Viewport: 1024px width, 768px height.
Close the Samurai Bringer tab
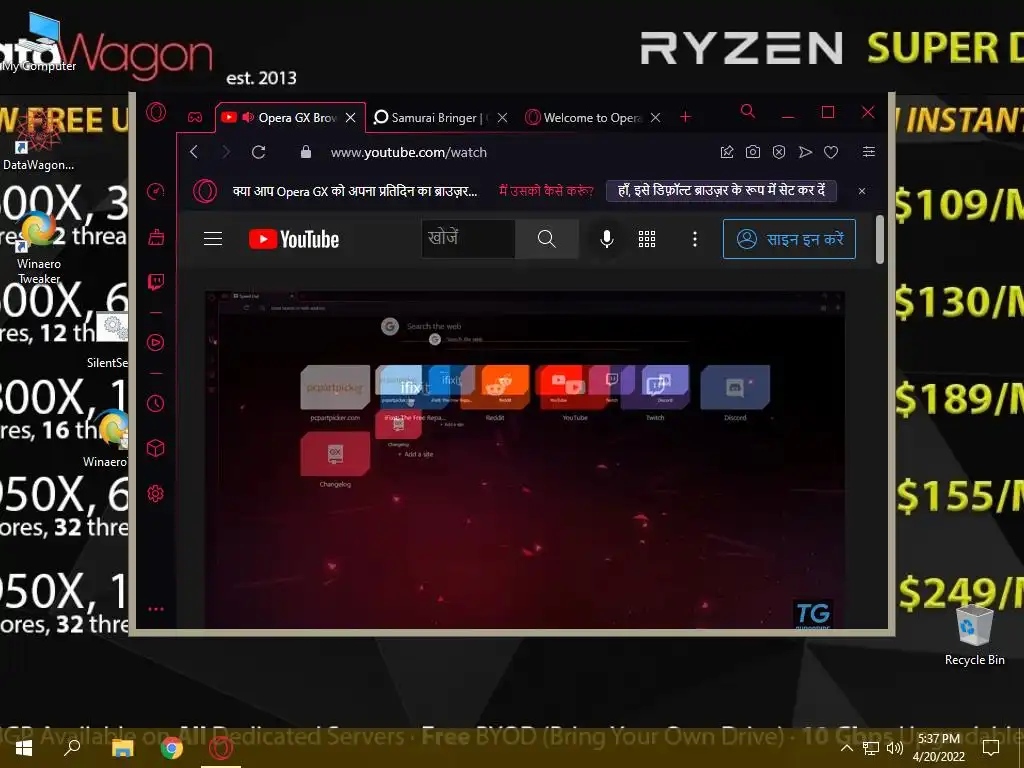click(502, 118)
